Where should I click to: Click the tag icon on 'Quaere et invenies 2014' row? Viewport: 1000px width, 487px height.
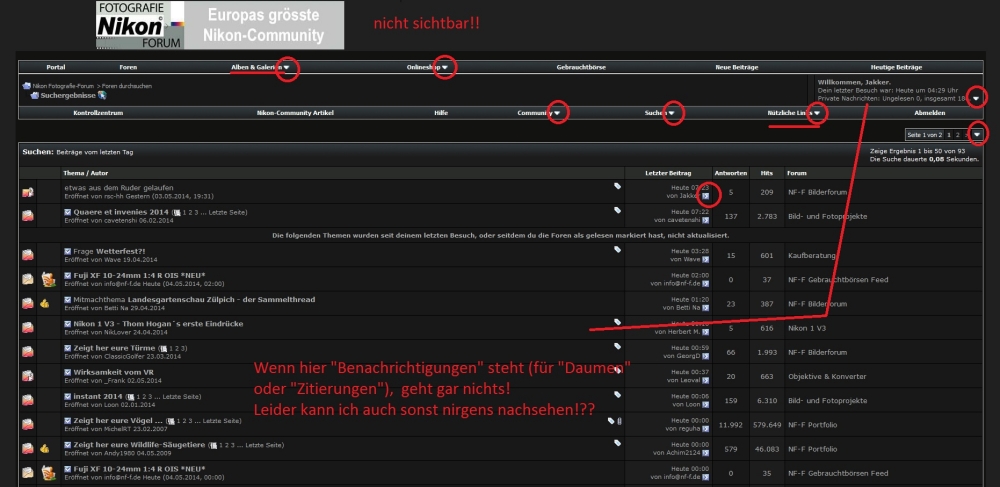coord(617,210)
